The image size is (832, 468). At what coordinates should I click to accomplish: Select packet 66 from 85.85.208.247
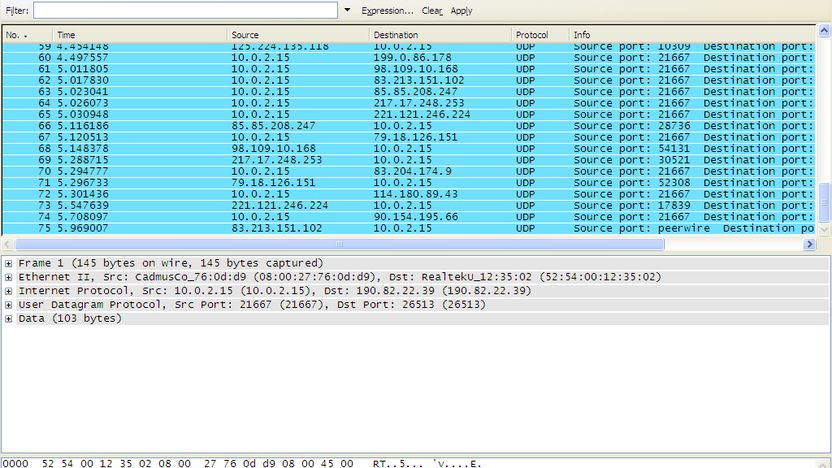coord(409,126)
